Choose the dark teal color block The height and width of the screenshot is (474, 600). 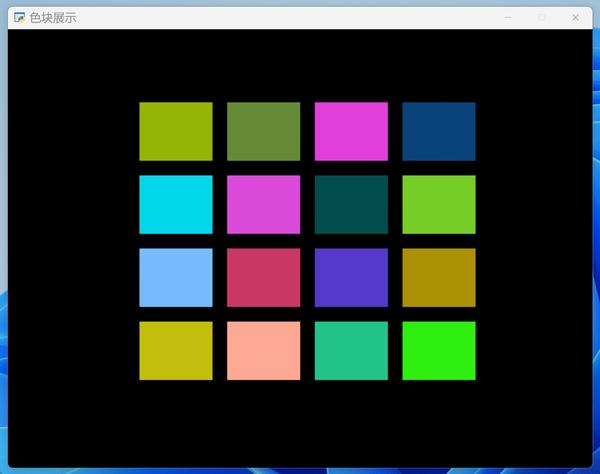coord(351,204)
